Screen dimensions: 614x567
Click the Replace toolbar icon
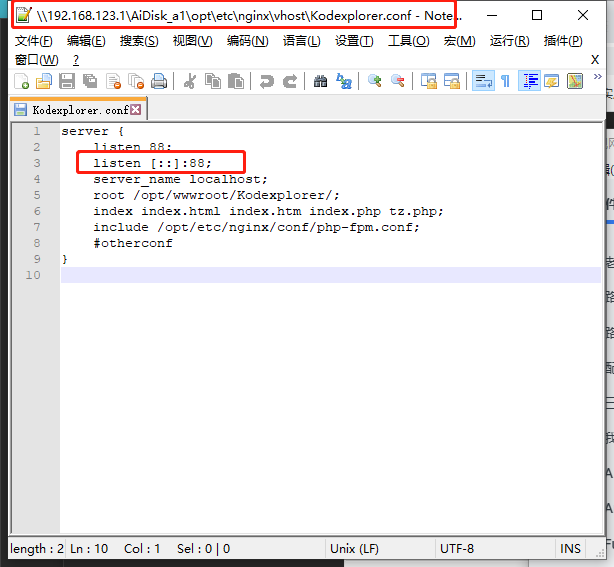click(344, 82)
